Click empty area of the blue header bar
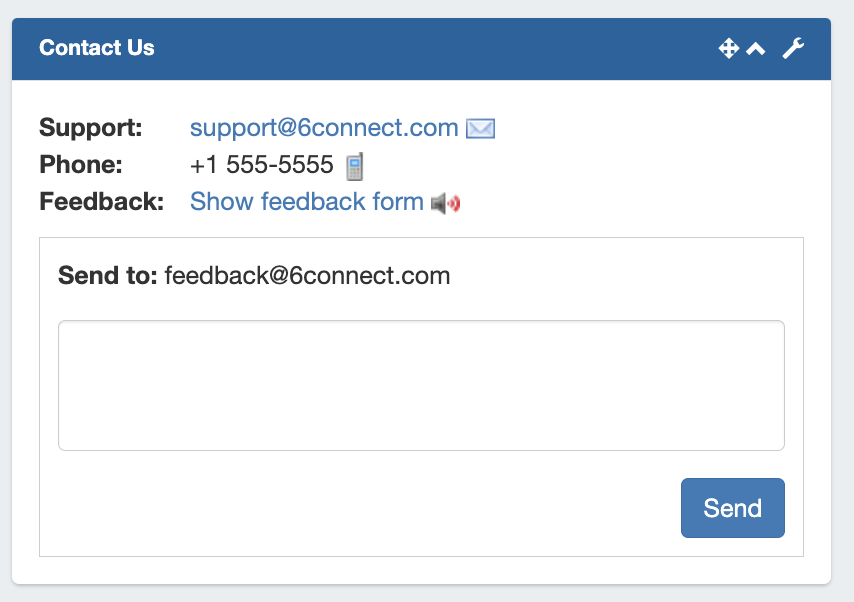 (x=430, y=48)
